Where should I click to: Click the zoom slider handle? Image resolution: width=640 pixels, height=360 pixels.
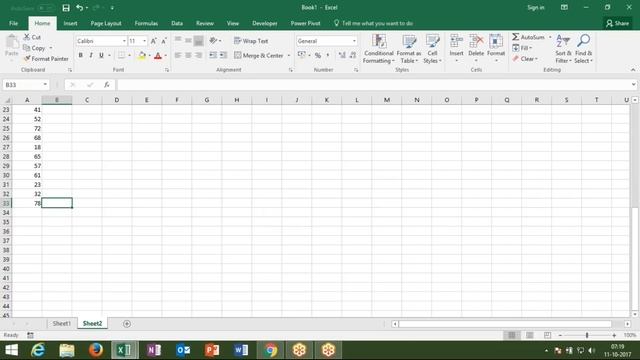[x=587, y=335]
